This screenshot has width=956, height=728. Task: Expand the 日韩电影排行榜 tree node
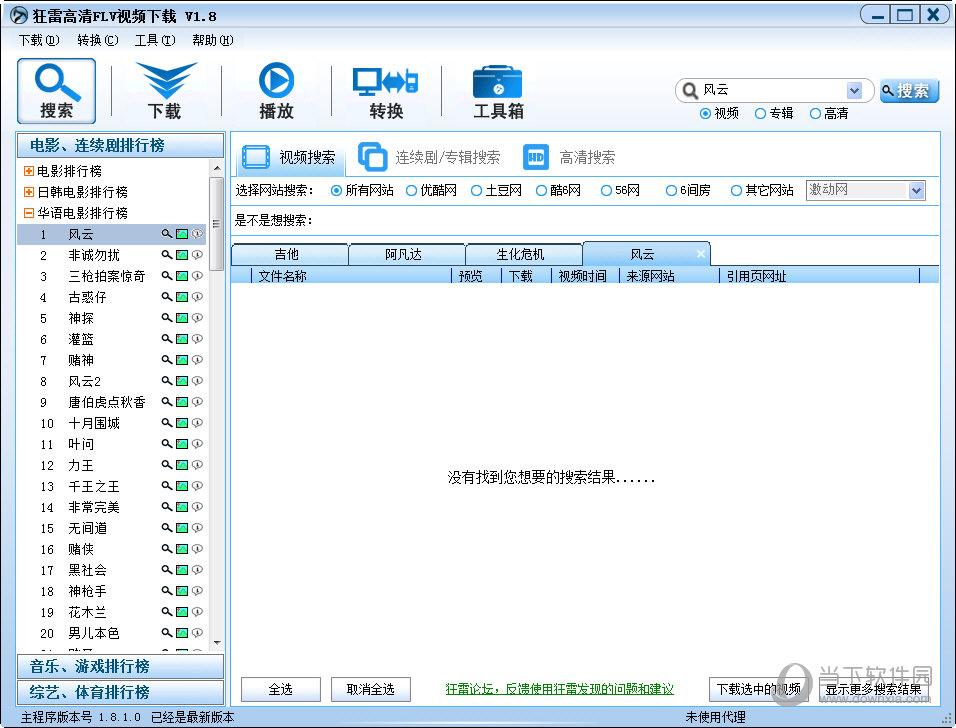tap(28, 192)
